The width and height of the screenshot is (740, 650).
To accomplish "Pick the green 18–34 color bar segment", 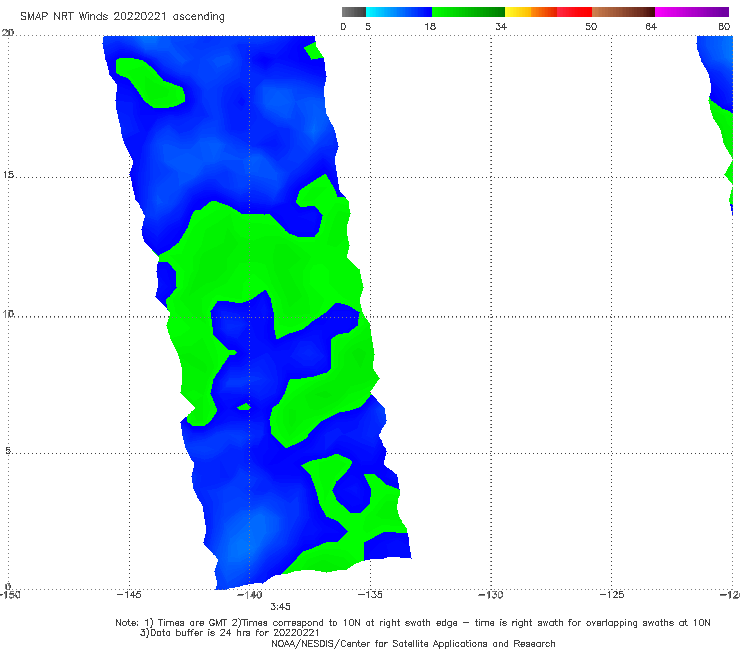I will pyautogui.click(x=468, y=12).
